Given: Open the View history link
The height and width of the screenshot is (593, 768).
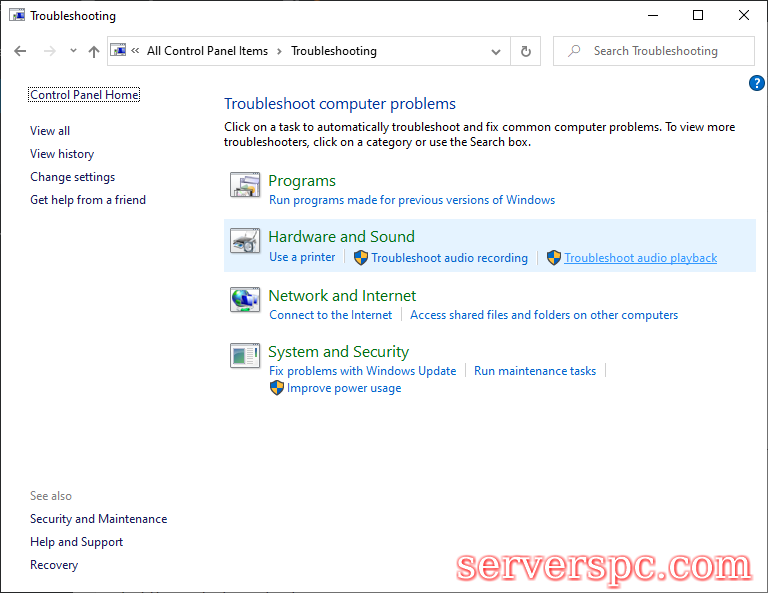Looking at the screenshot, I should [62, 154].
